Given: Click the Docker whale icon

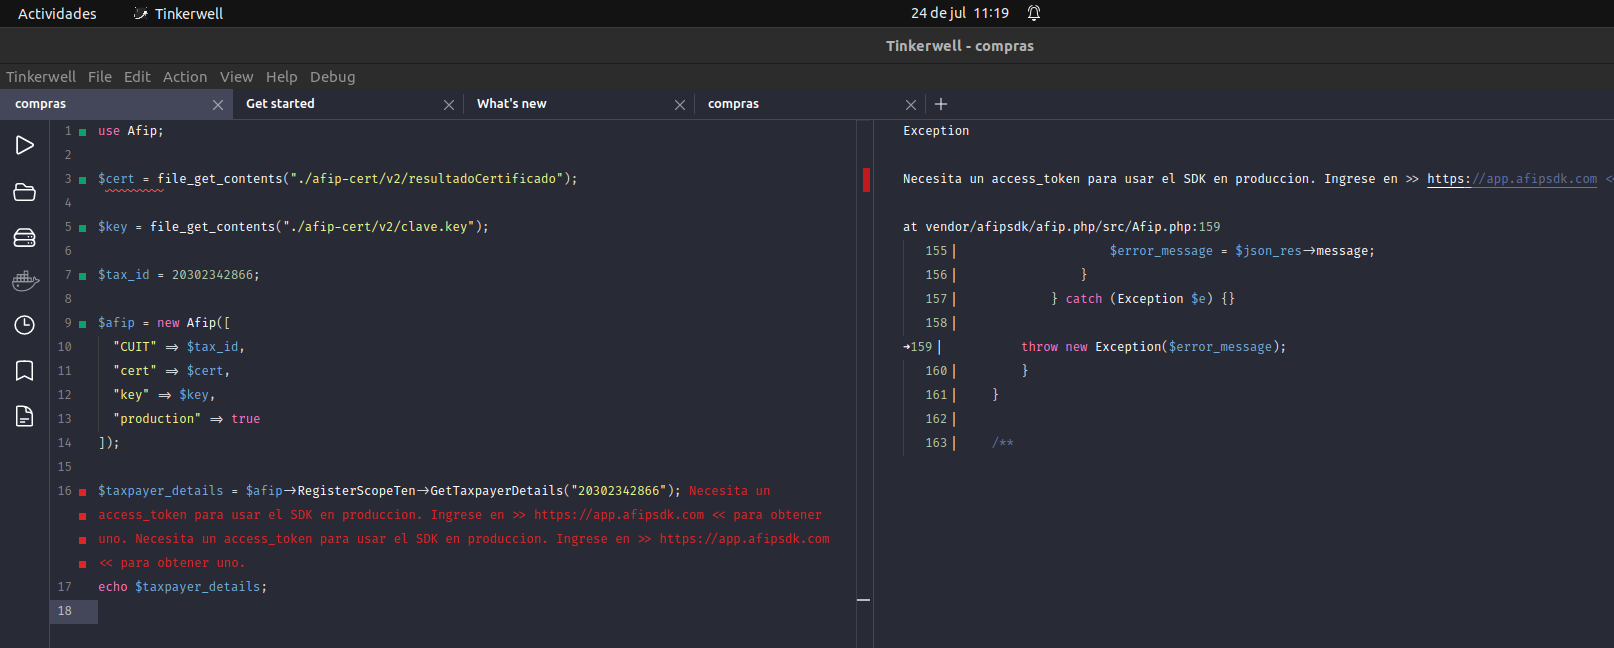Looking at the screenshot, I should click(x=25, y=281).
